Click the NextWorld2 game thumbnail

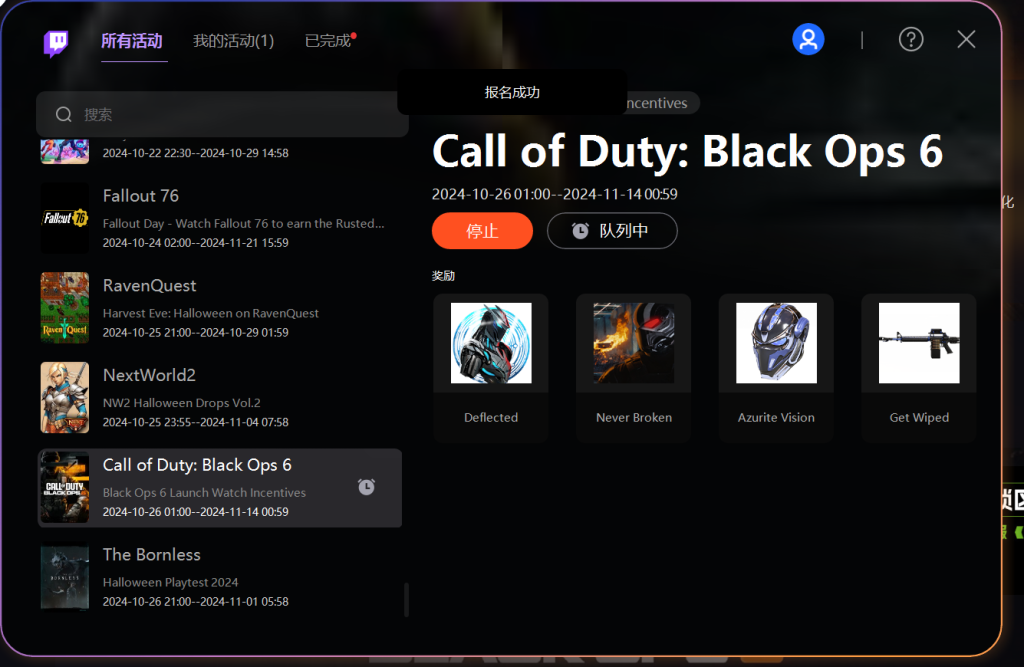(65, 397)
